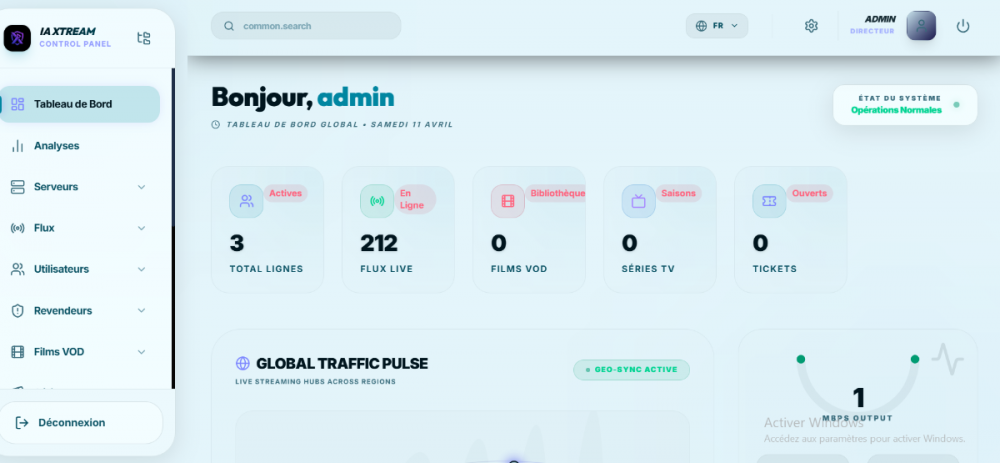Click the Geo-Sync Active badge

click(x=631, y=370)
